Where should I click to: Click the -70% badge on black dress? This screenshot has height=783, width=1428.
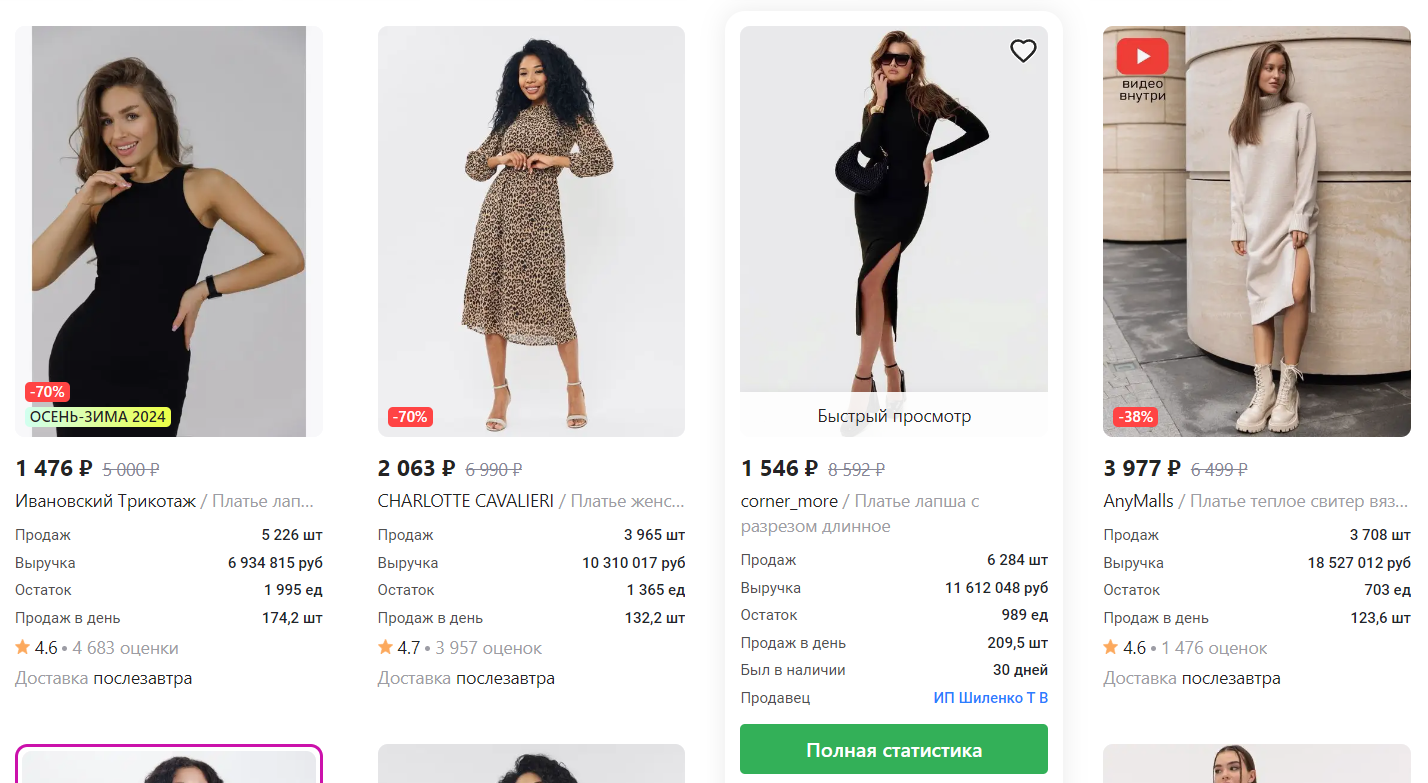click(47, 392)
